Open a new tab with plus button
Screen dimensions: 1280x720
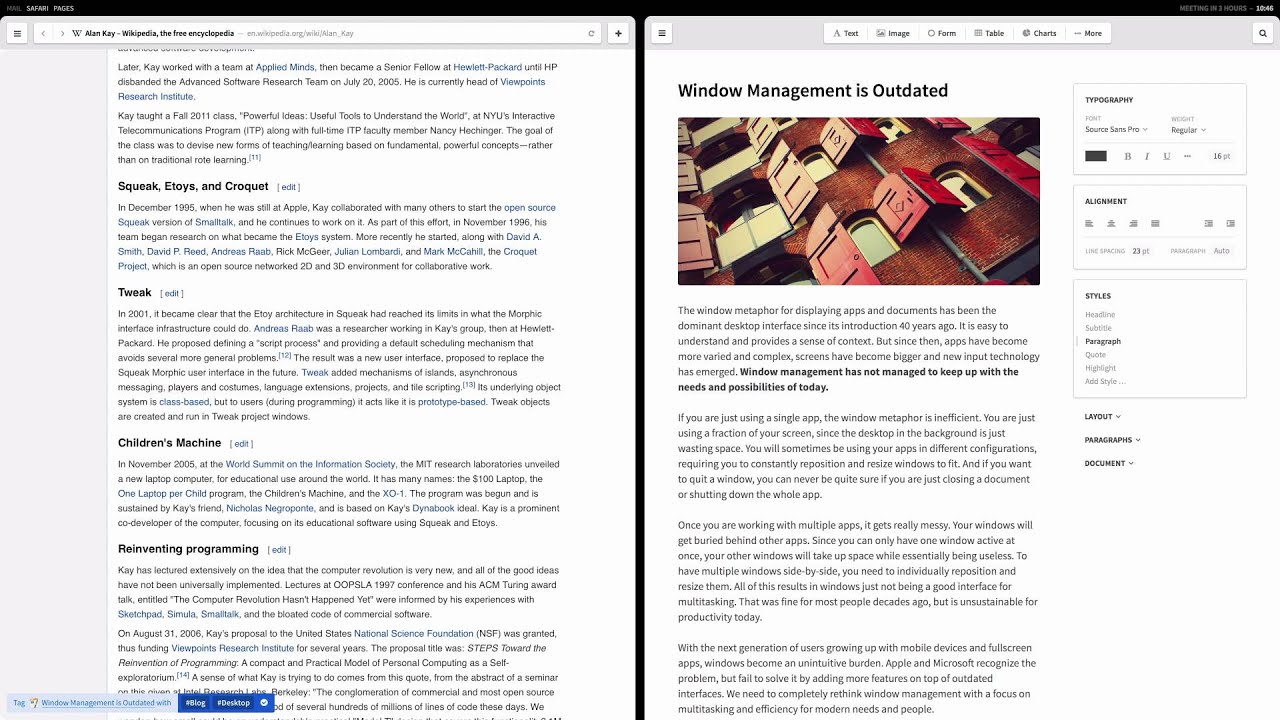tap(618, 33)
